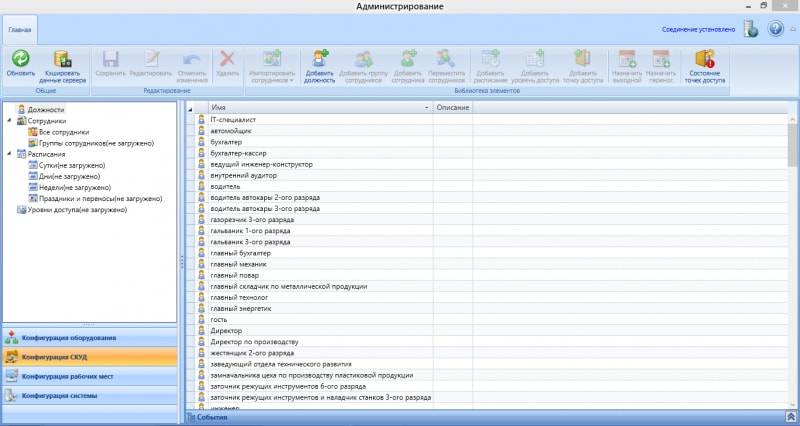
Task: Open Состояние точек доступа
Action: click(705, 64)
